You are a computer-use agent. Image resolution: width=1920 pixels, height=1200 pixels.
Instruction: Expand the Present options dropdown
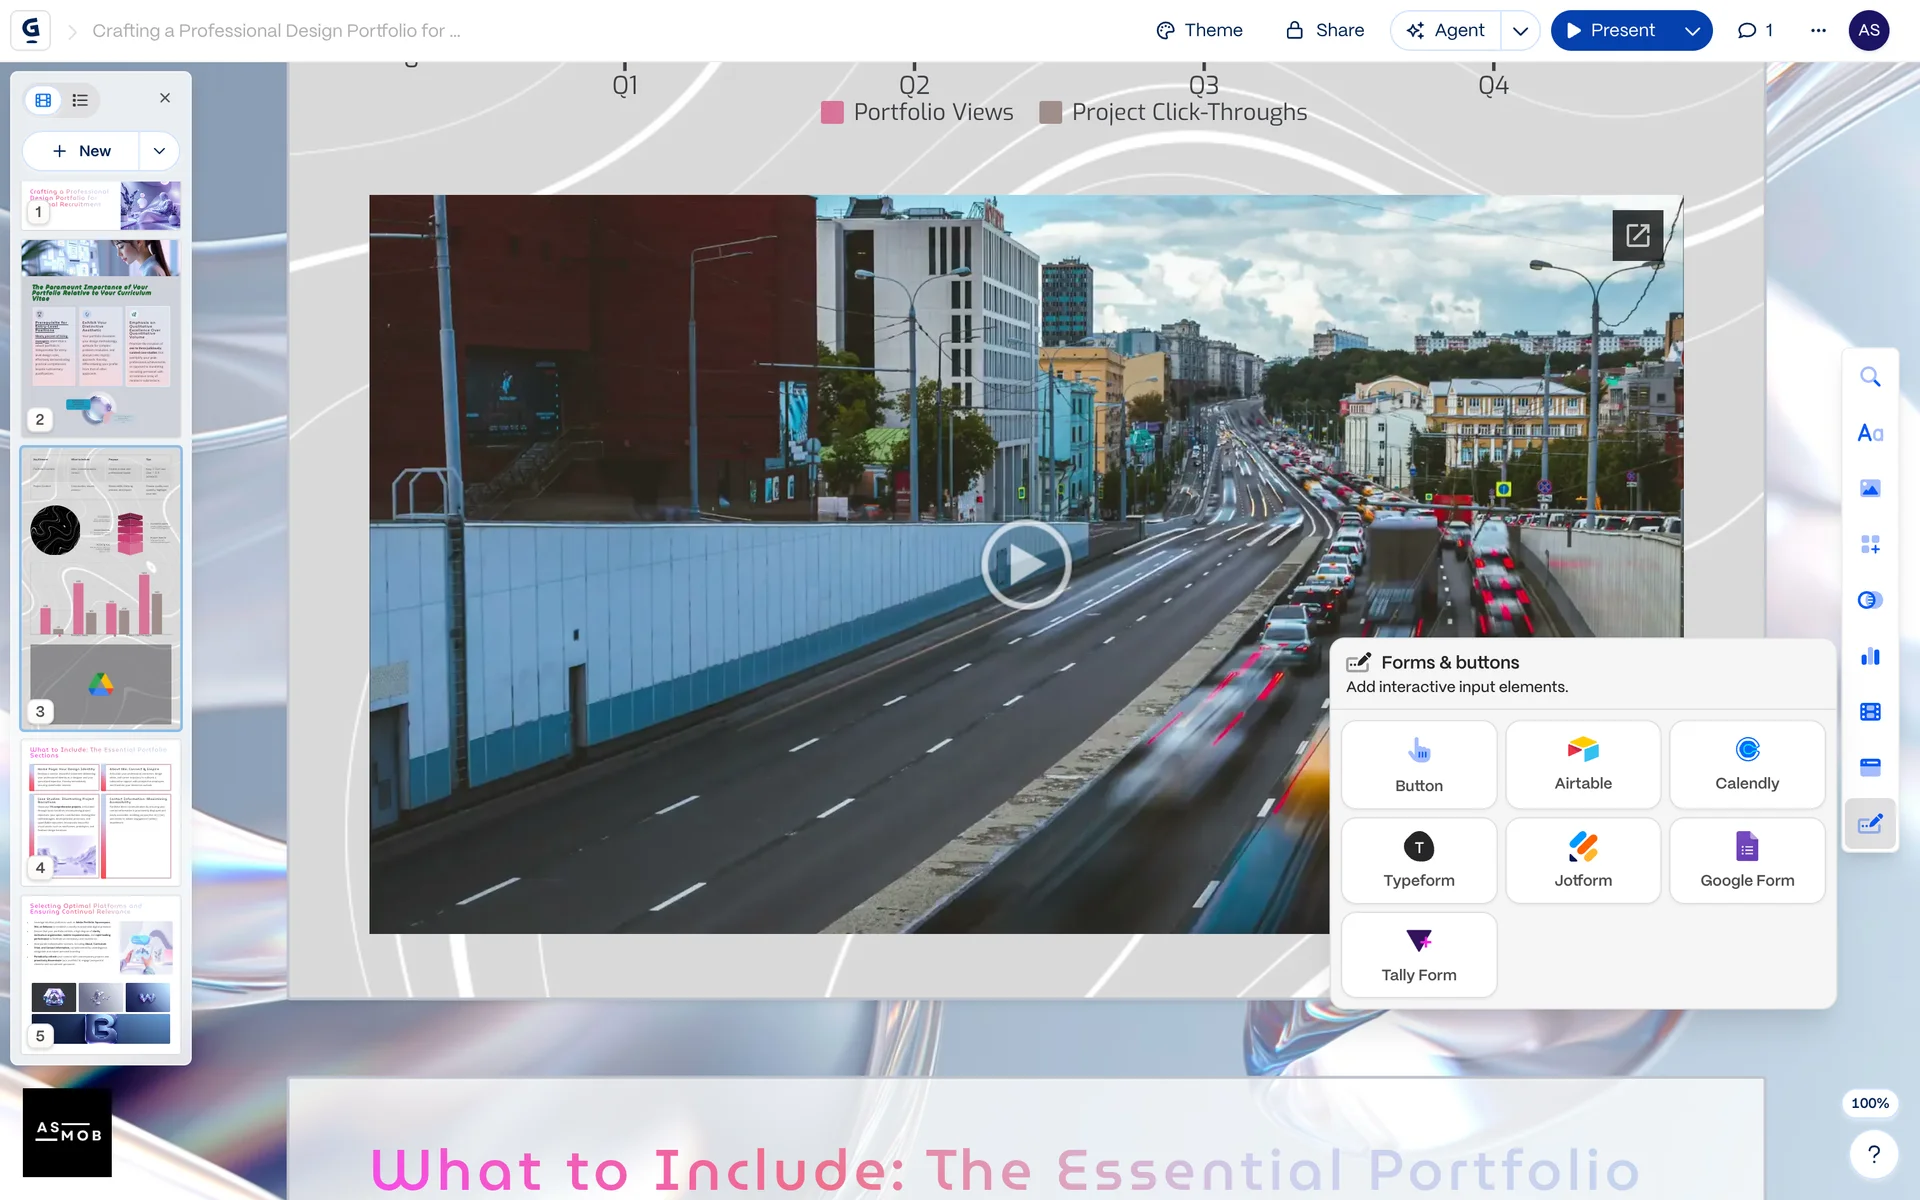(x=1692, y=30)
